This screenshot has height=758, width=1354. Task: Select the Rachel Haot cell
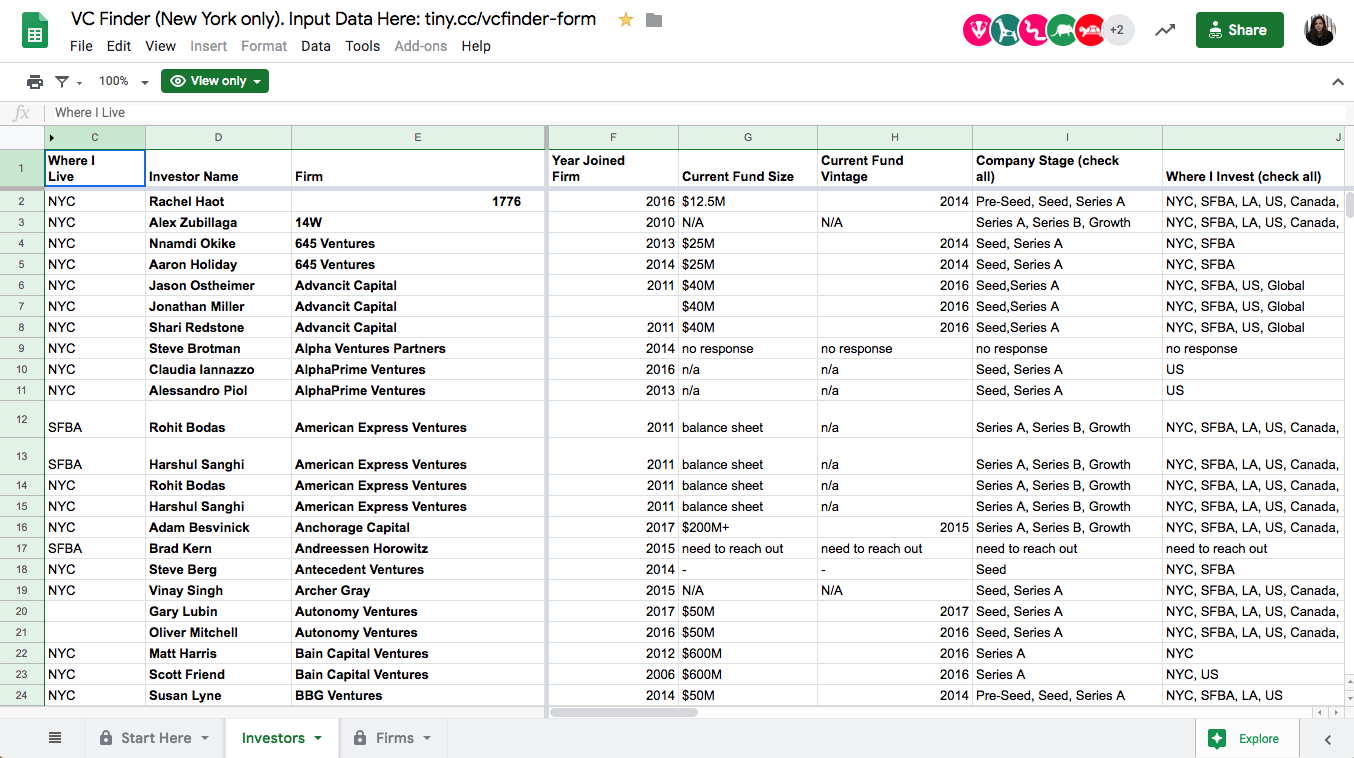[x=218, y=201]
